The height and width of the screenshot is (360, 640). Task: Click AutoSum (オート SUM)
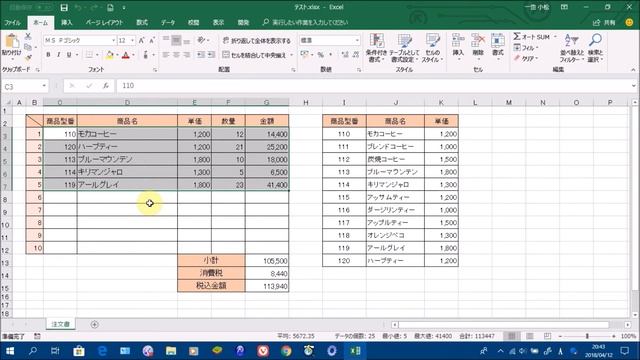(531, 37)
